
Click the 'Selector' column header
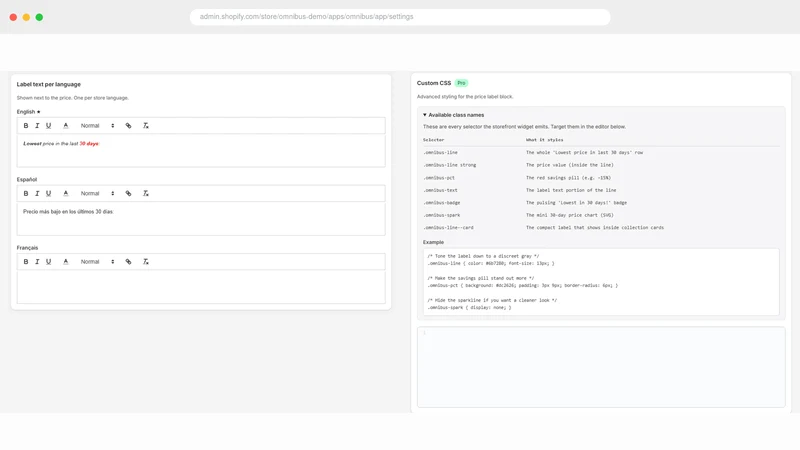pyautogui.click(x=434, y=140)
